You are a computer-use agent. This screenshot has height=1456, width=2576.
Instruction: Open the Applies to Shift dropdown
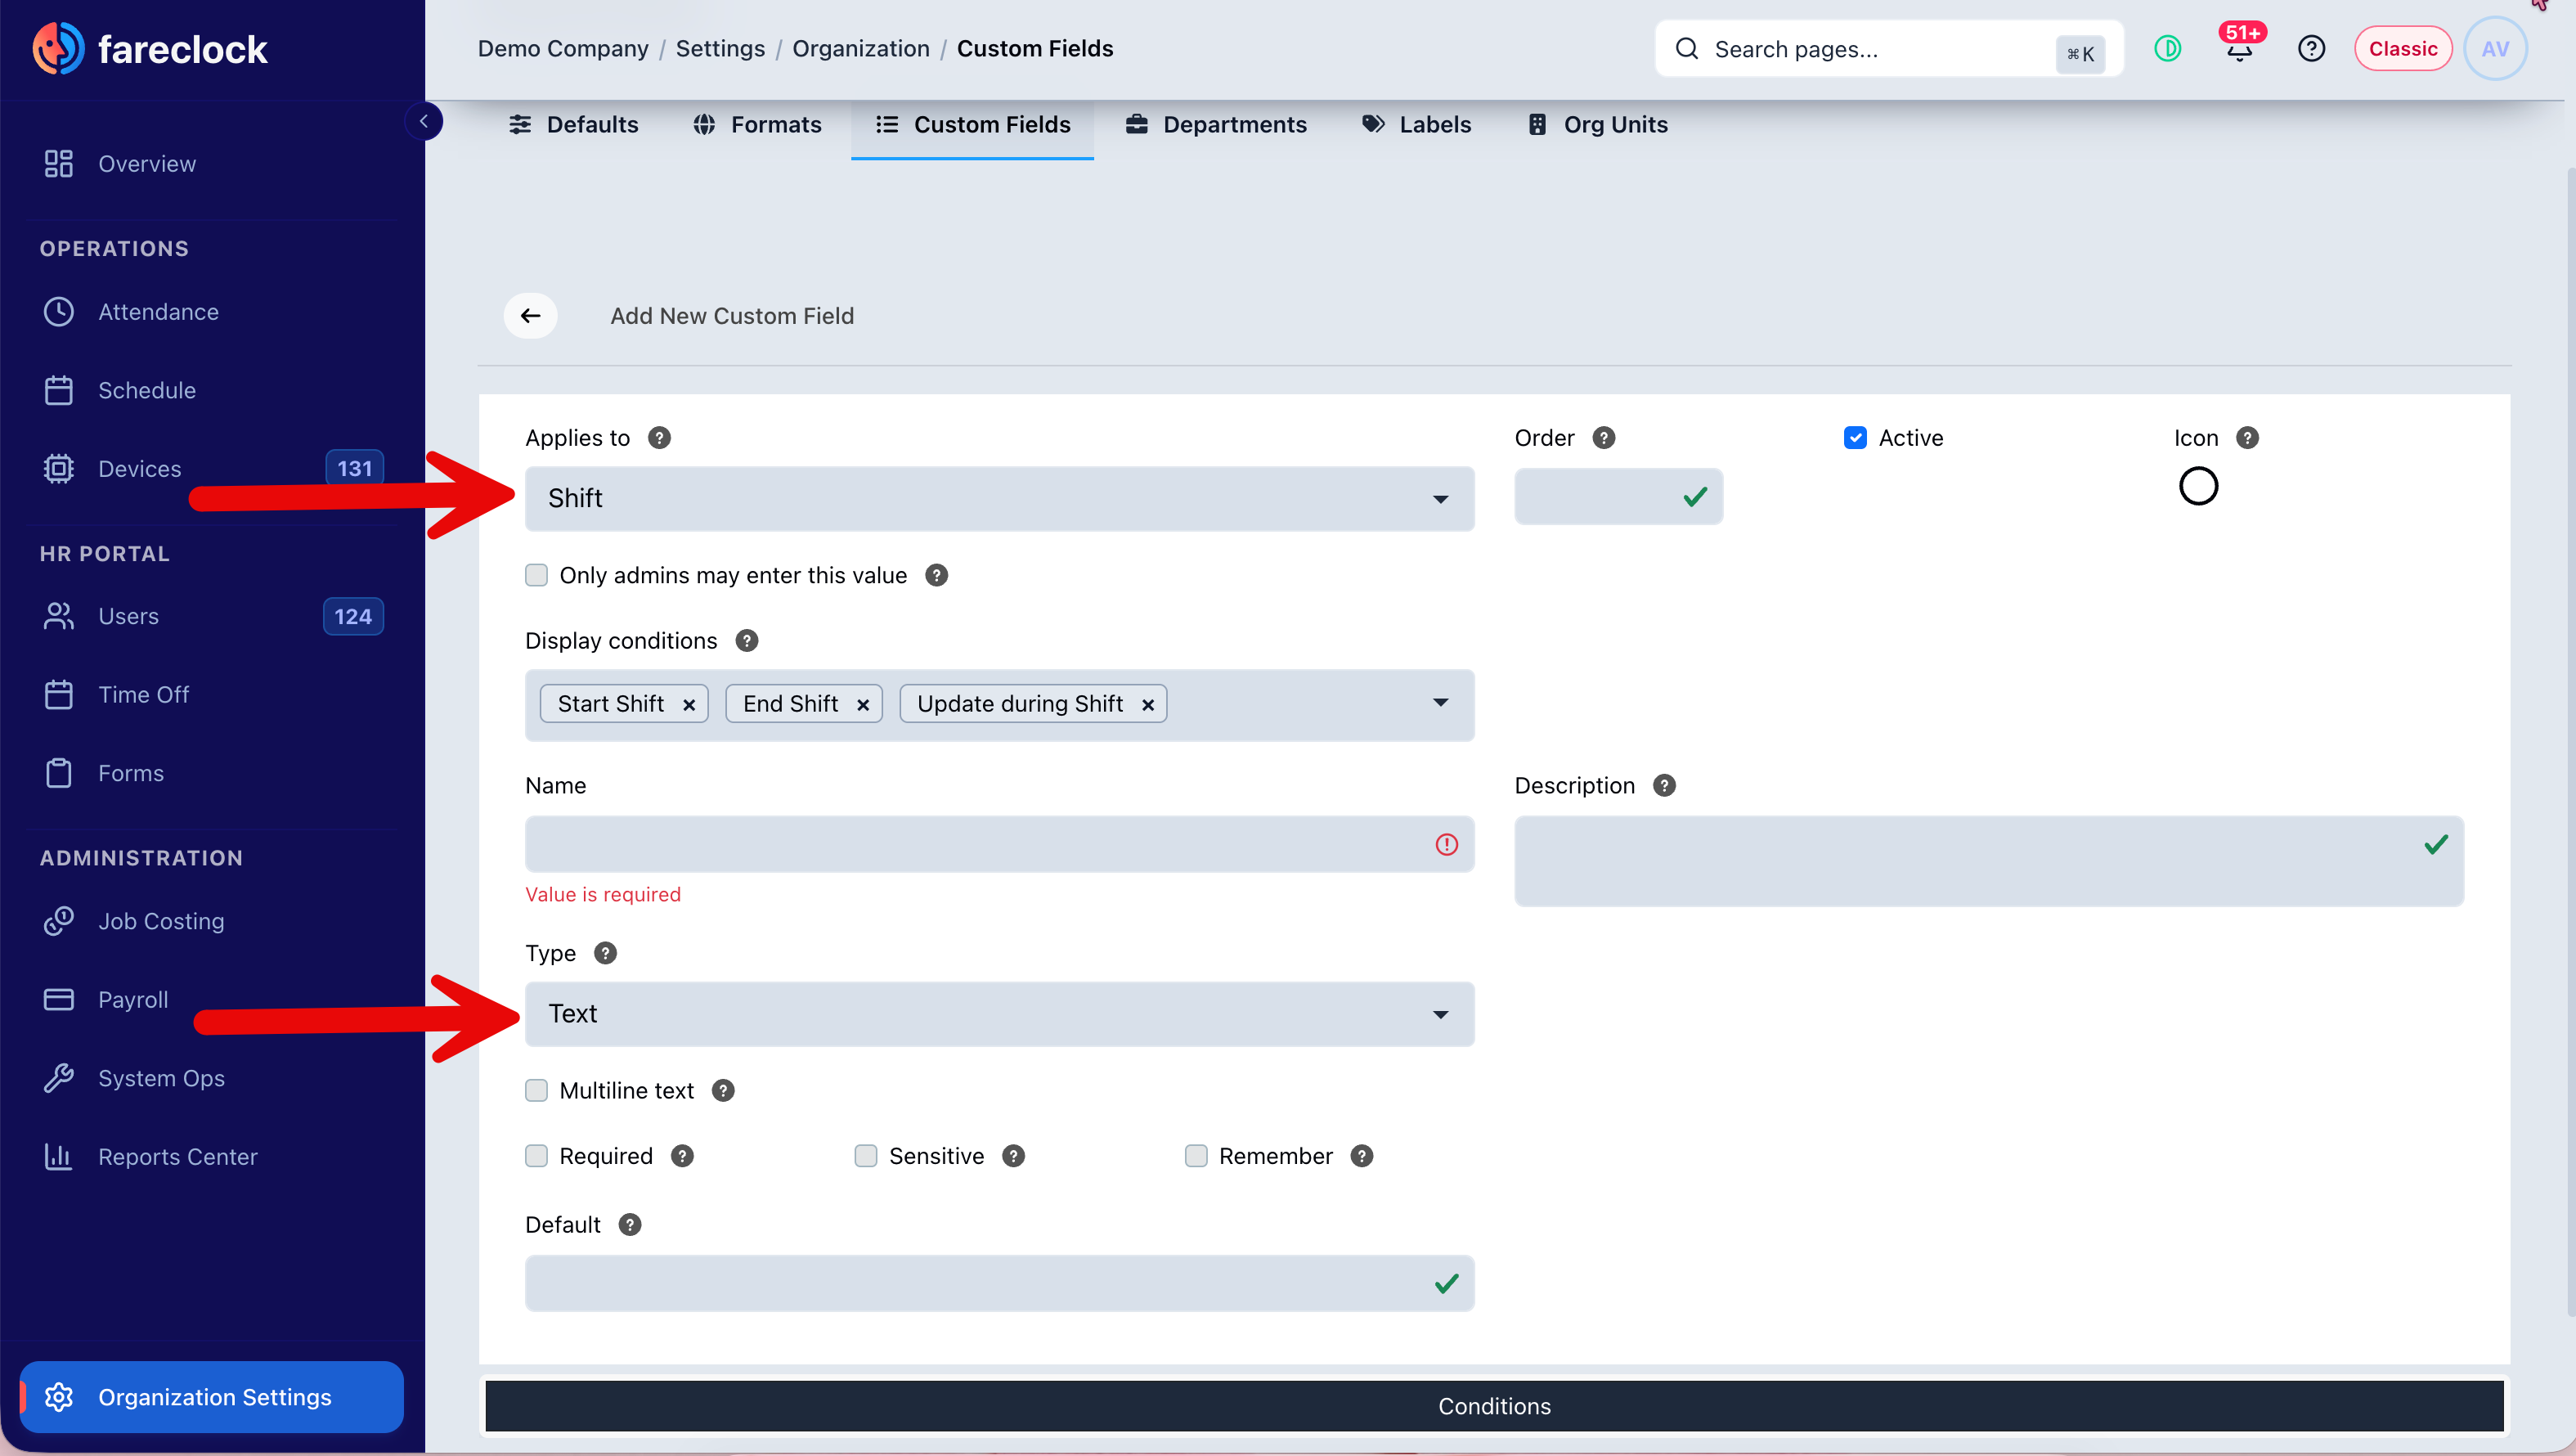(999, 498)
